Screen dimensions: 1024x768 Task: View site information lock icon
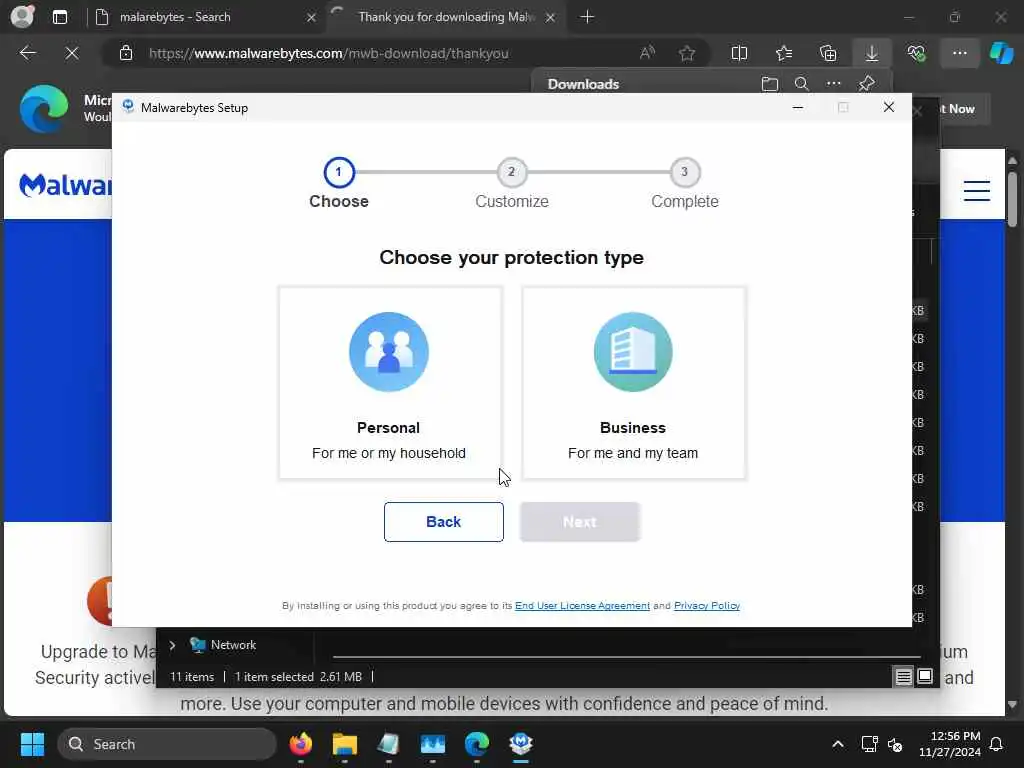pyautogui.click(x=126, y=54)
